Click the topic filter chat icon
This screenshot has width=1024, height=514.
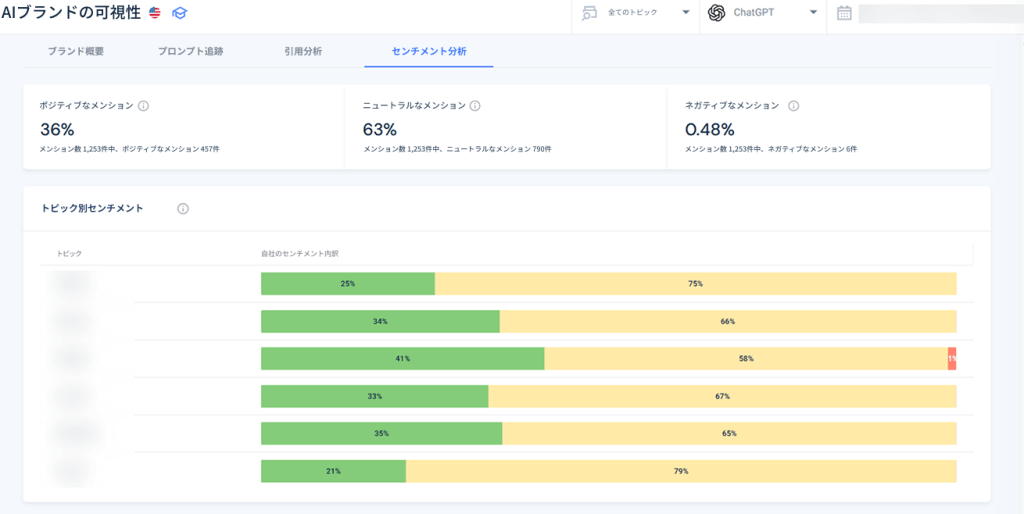click(590, 12)
